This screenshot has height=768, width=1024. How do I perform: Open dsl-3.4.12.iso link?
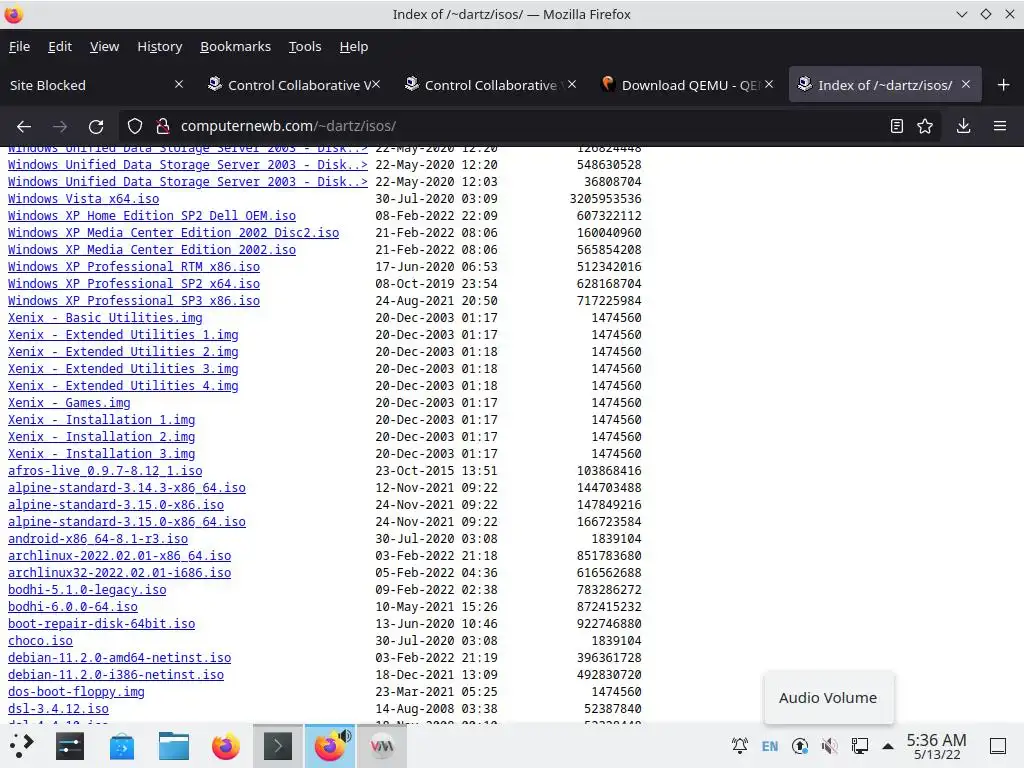click(x=58, y=708)
